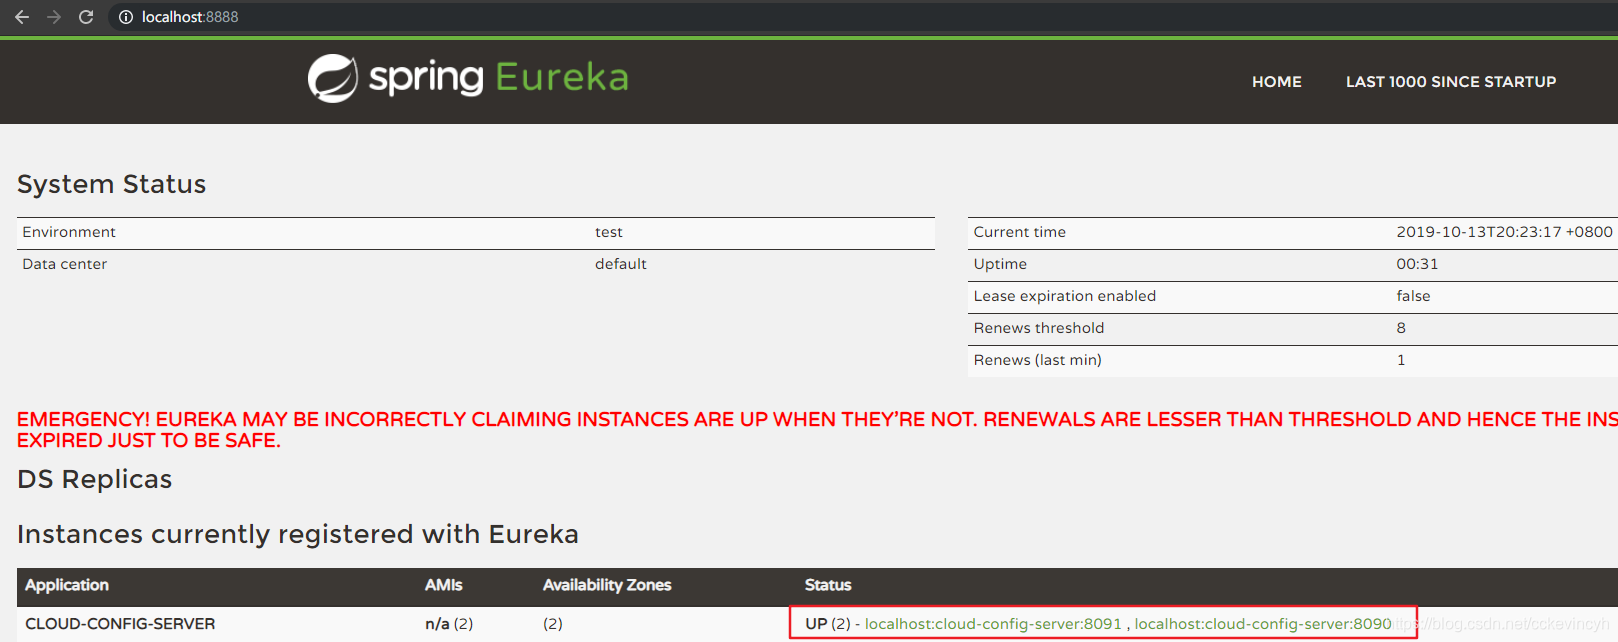Viewport: 1618px width, 642px height.
Task: Click the Current time label
Action: pyautogui.click(x=1020, y=232)
